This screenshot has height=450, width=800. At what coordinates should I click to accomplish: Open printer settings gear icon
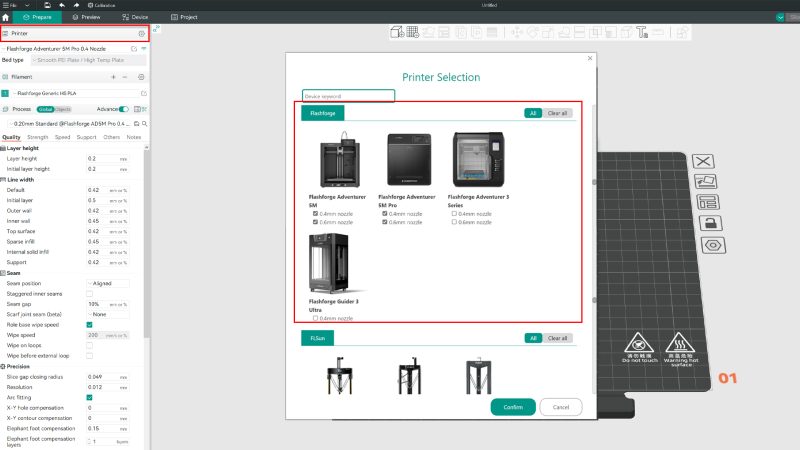click(142, 34)
